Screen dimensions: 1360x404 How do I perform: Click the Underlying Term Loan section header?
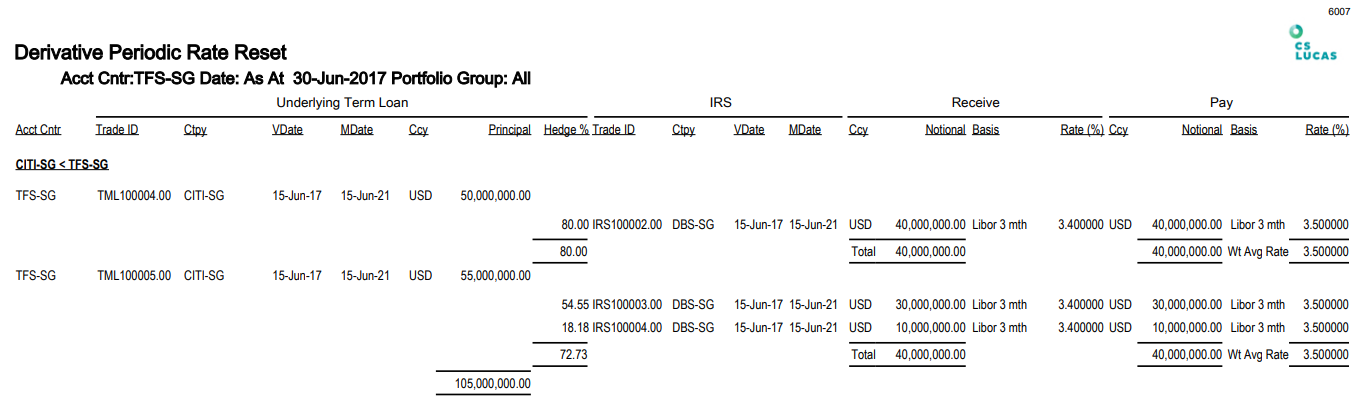341,103
